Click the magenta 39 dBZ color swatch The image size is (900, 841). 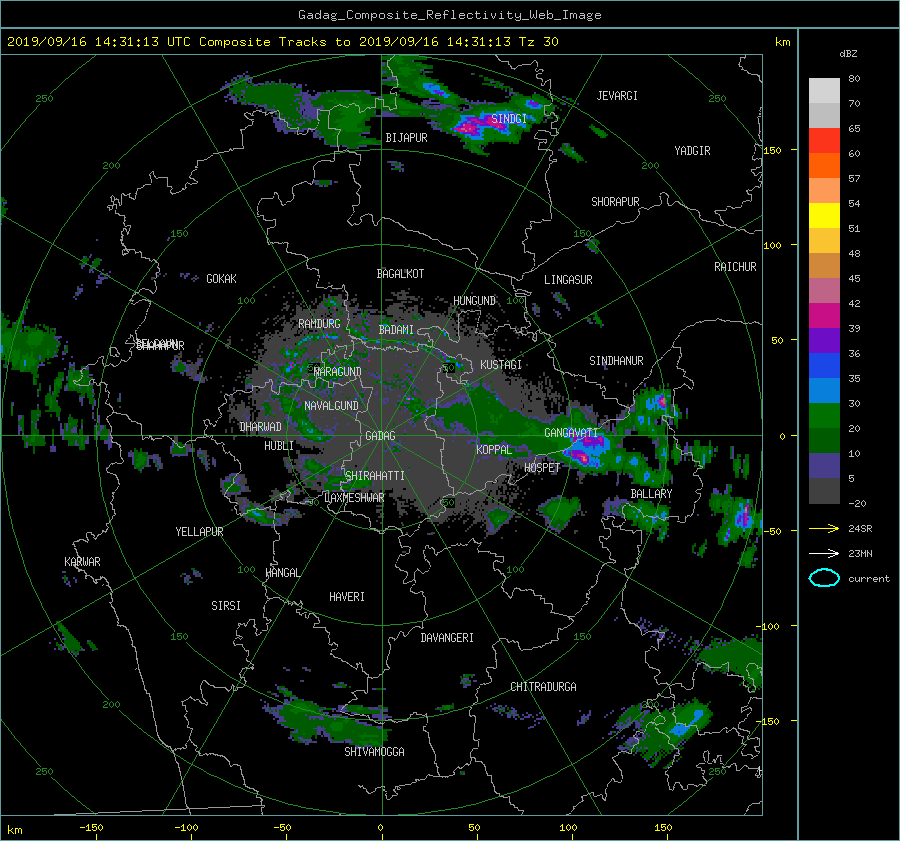pos(824,315)
